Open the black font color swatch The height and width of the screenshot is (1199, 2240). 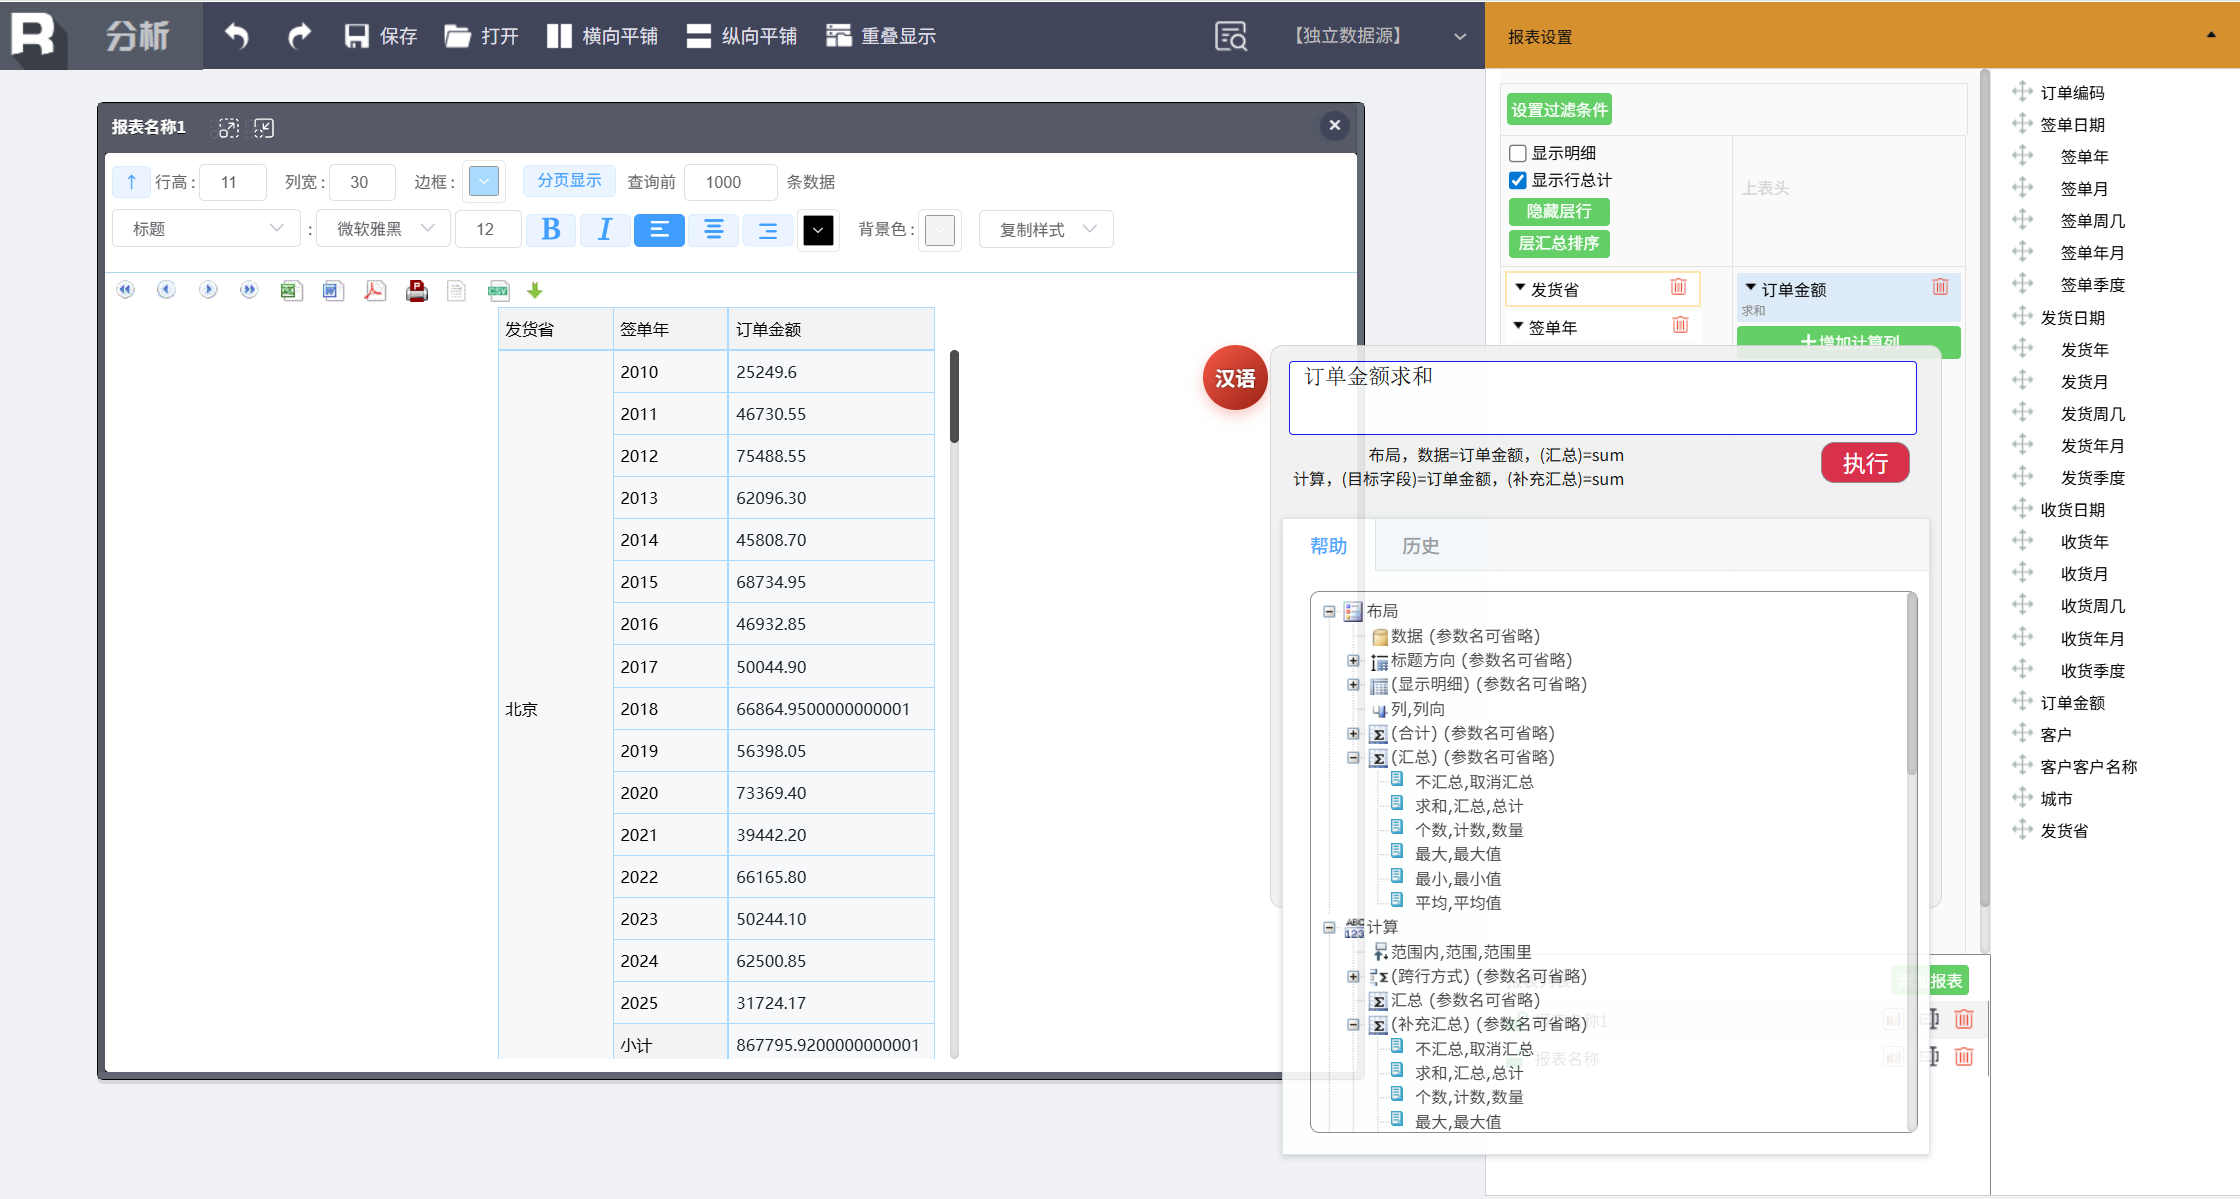click(x=818, y=230)
